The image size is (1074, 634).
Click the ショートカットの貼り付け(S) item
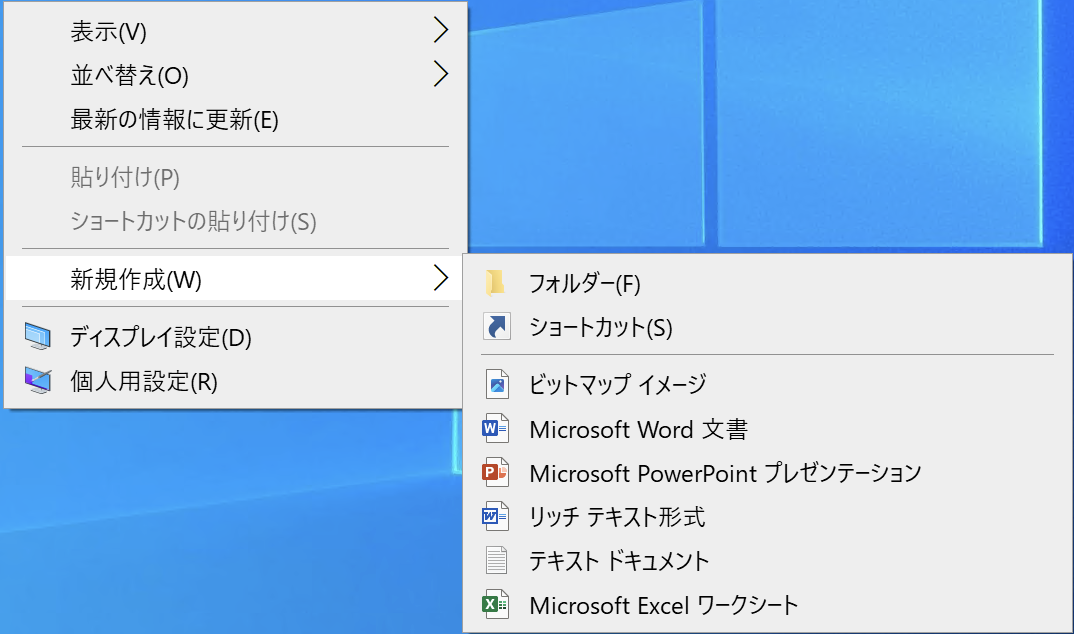pyautogui.click(x=193, y=221)
